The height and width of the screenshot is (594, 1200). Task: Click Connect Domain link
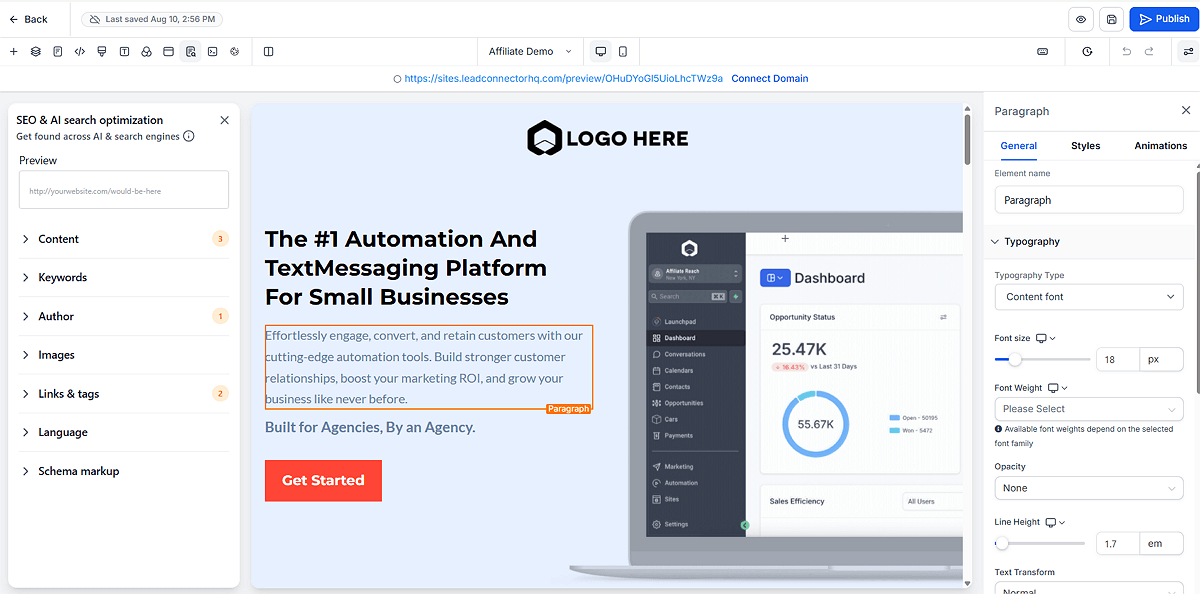click(770, 78)
